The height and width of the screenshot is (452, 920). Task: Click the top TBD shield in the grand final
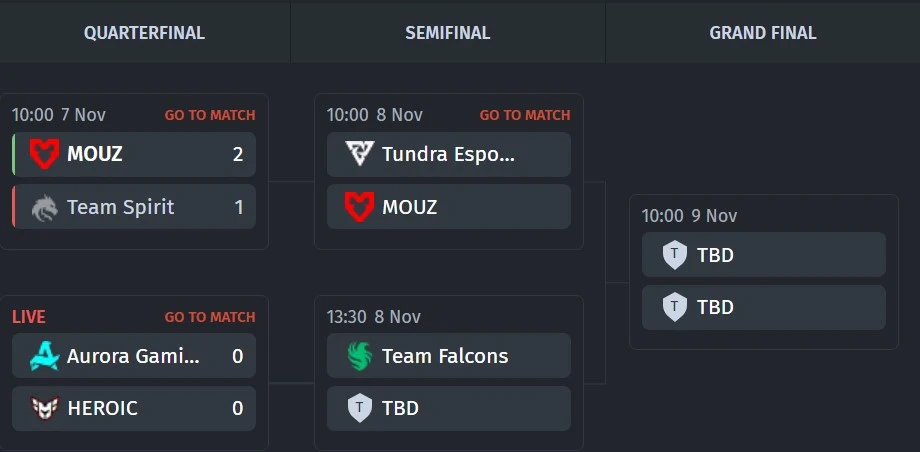[x=675, y=255]
